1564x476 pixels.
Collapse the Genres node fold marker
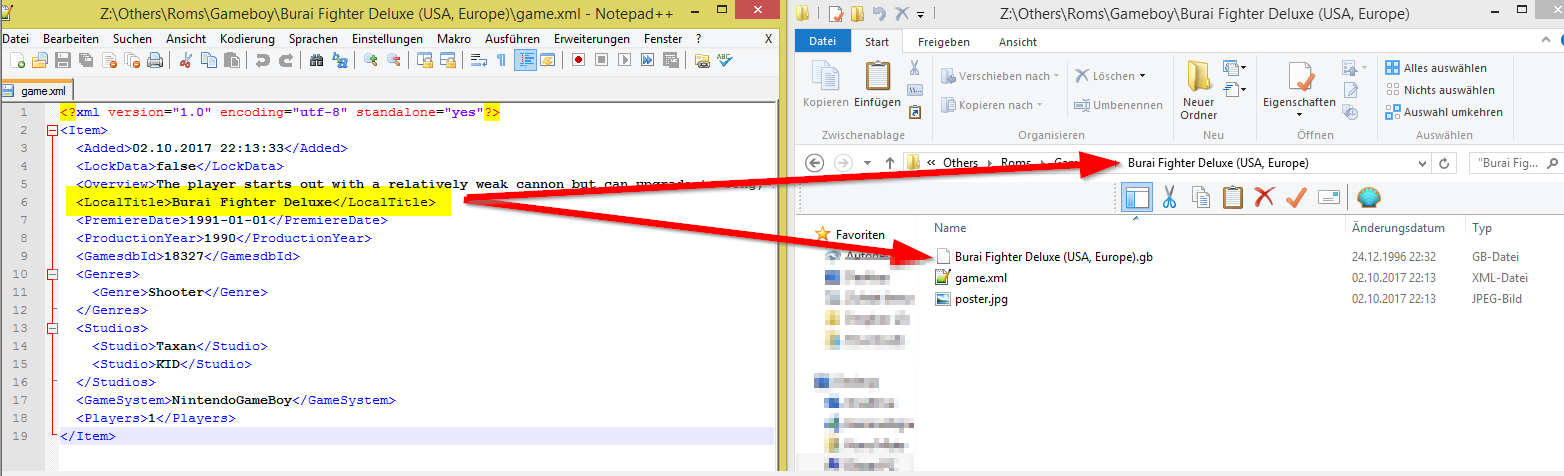click(51, 275)
